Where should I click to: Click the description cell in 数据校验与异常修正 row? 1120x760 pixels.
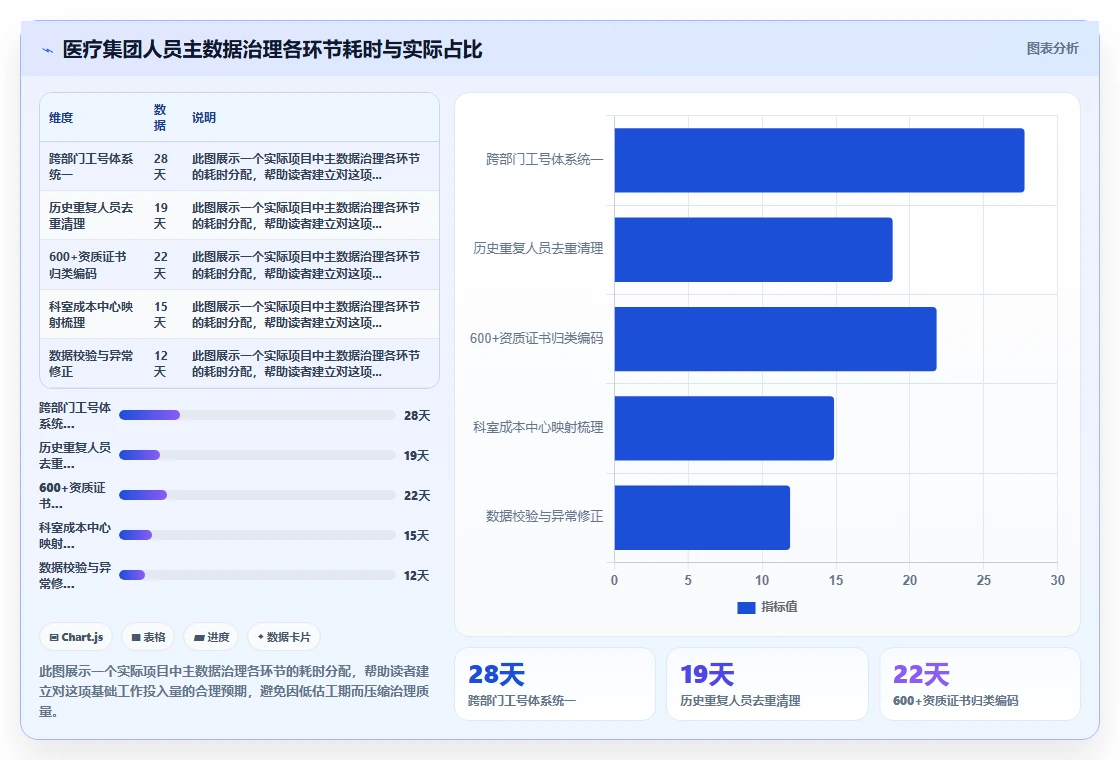[x=310, y=364]
